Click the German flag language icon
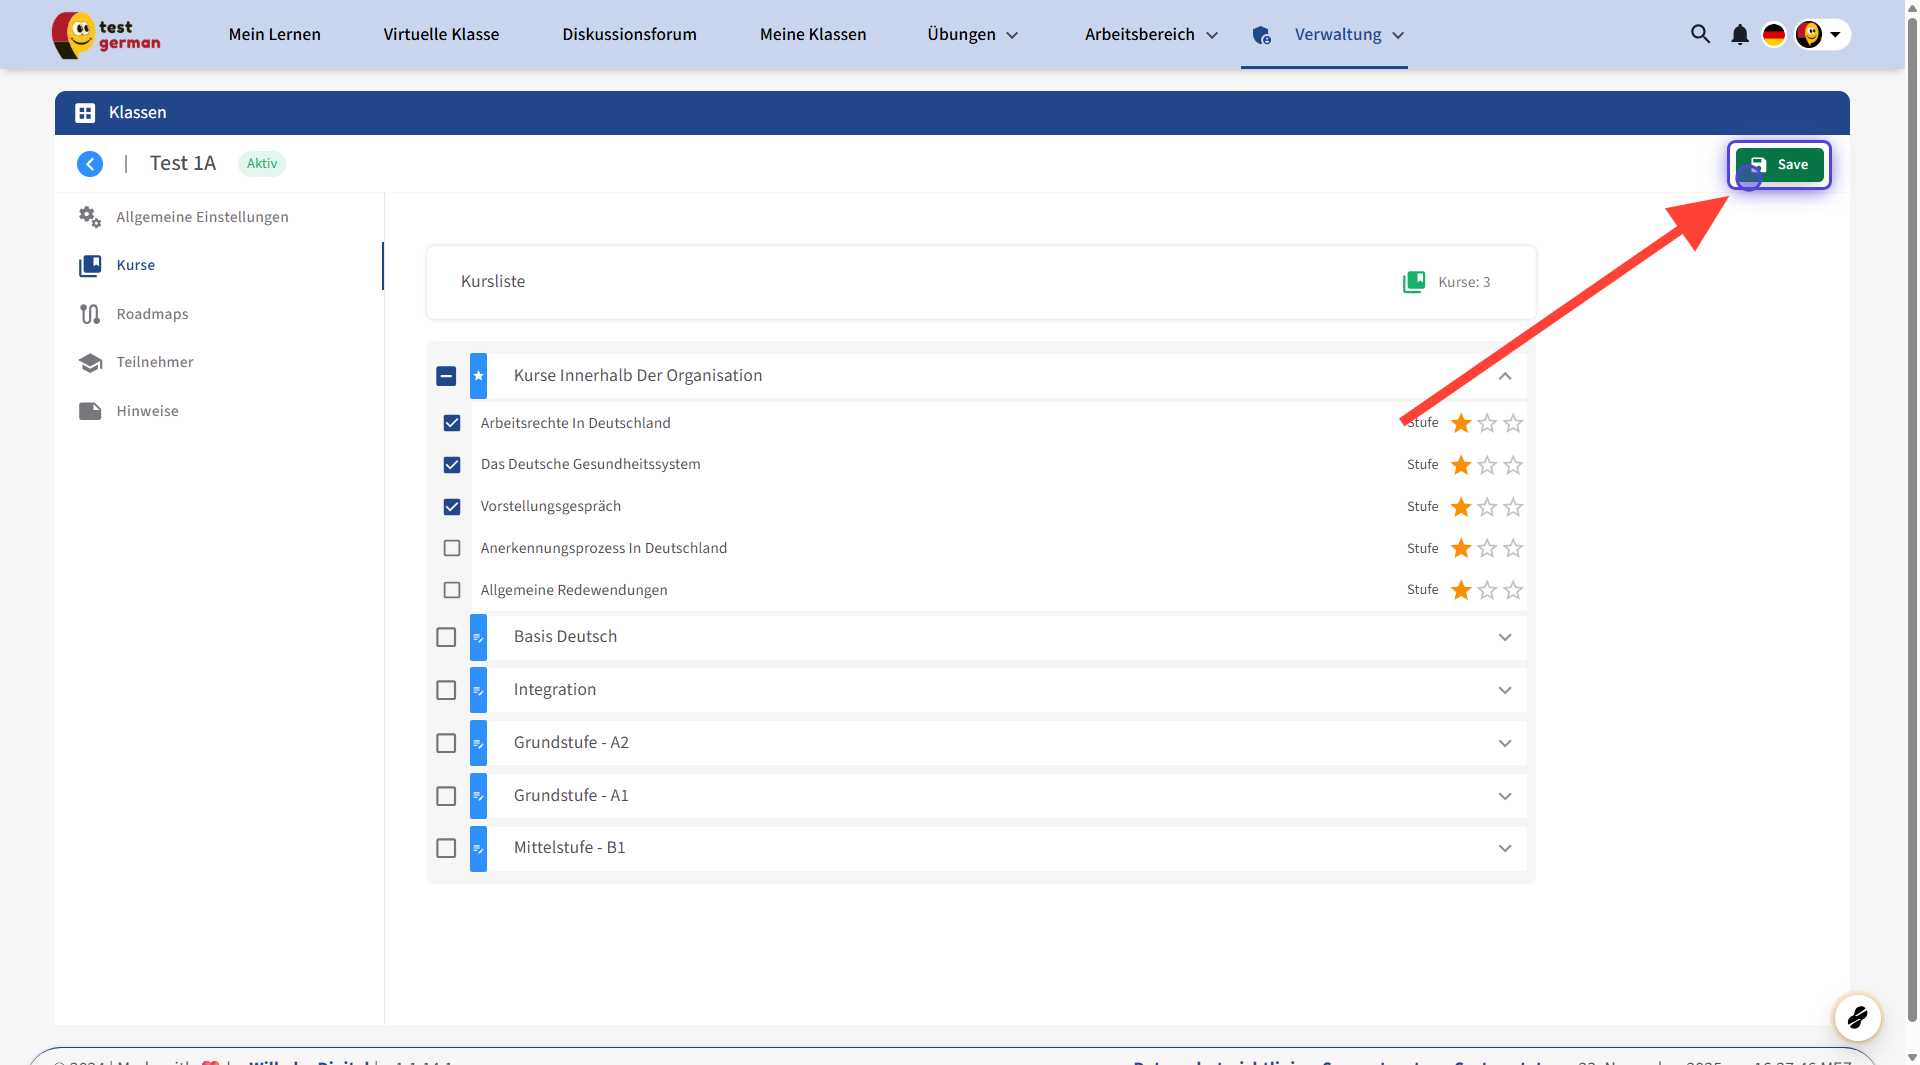 click(1774, 35)
